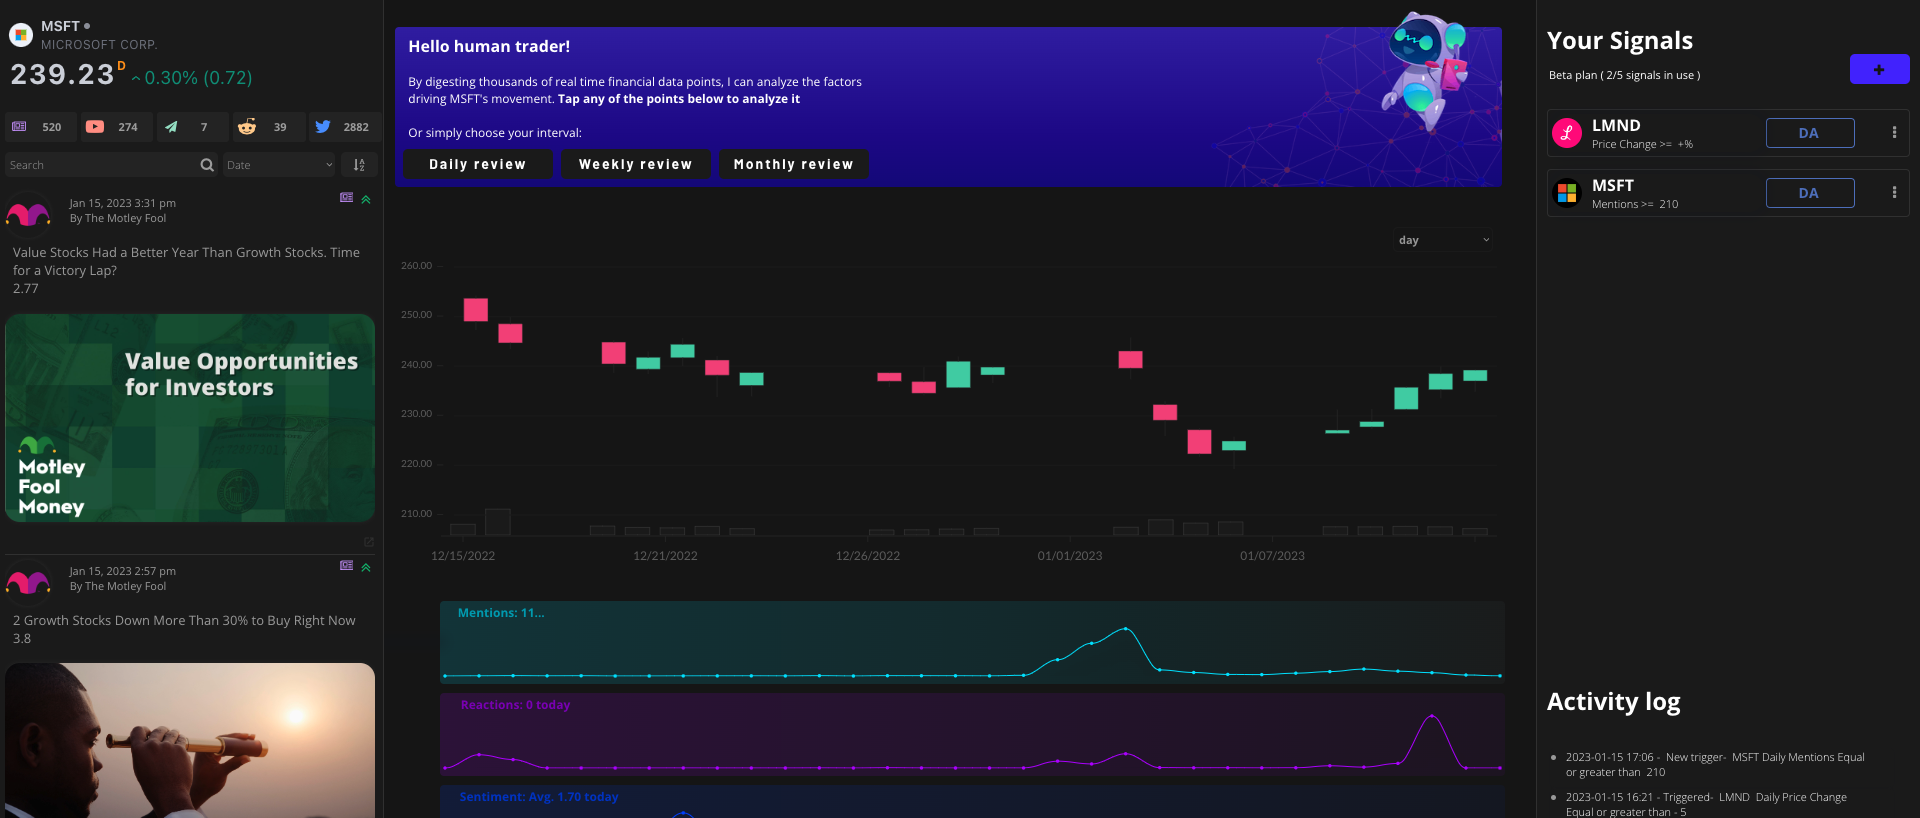1920x818 pixels.
Task: Click the magnifier search icon
Action: [x=207, y=165]
